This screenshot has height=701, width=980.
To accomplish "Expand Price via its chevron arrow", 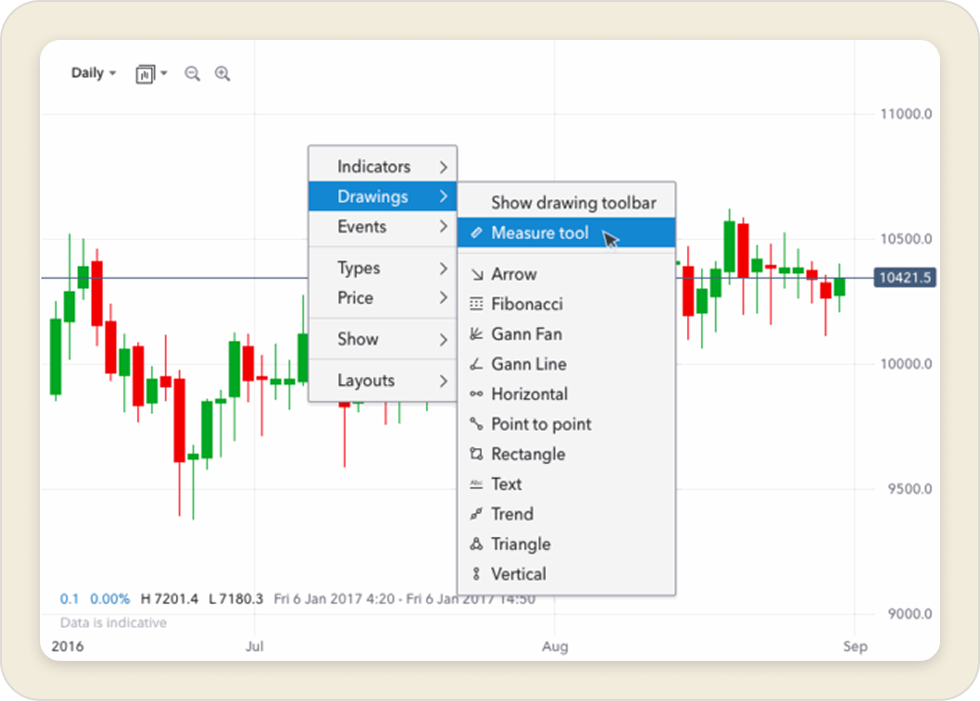I will click(443, 298).
